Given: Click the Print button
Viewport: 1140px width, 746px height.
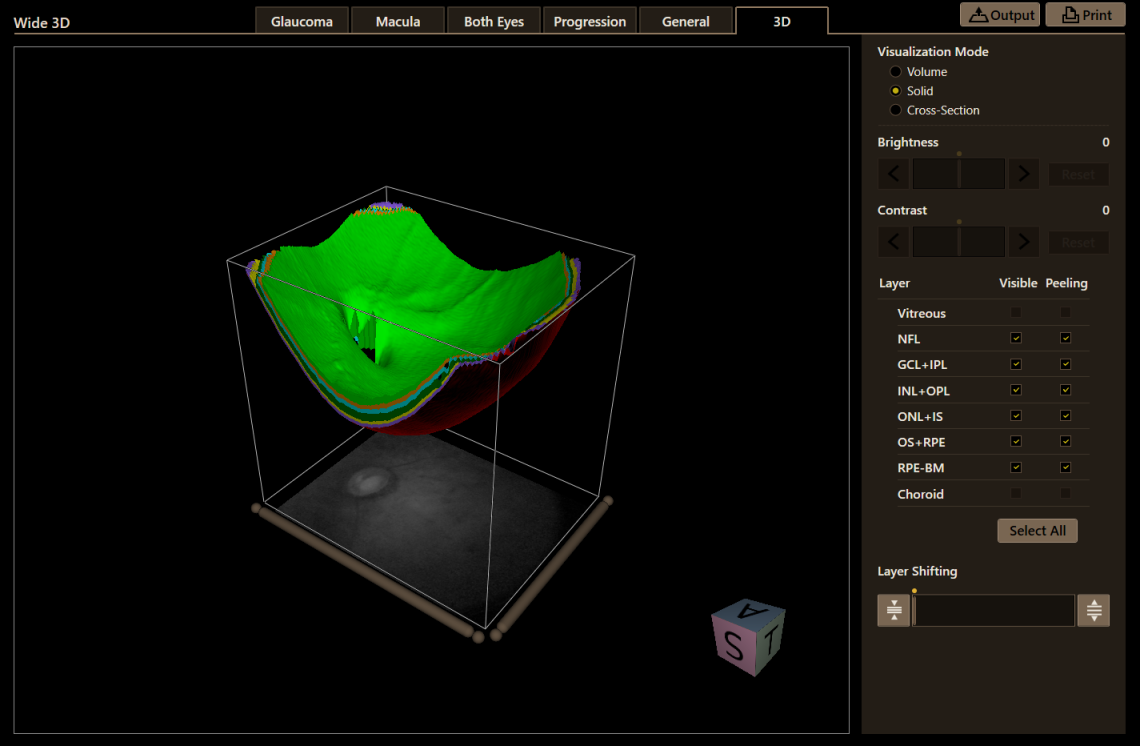Looking at the screenshot, I should pos(1084,15).
